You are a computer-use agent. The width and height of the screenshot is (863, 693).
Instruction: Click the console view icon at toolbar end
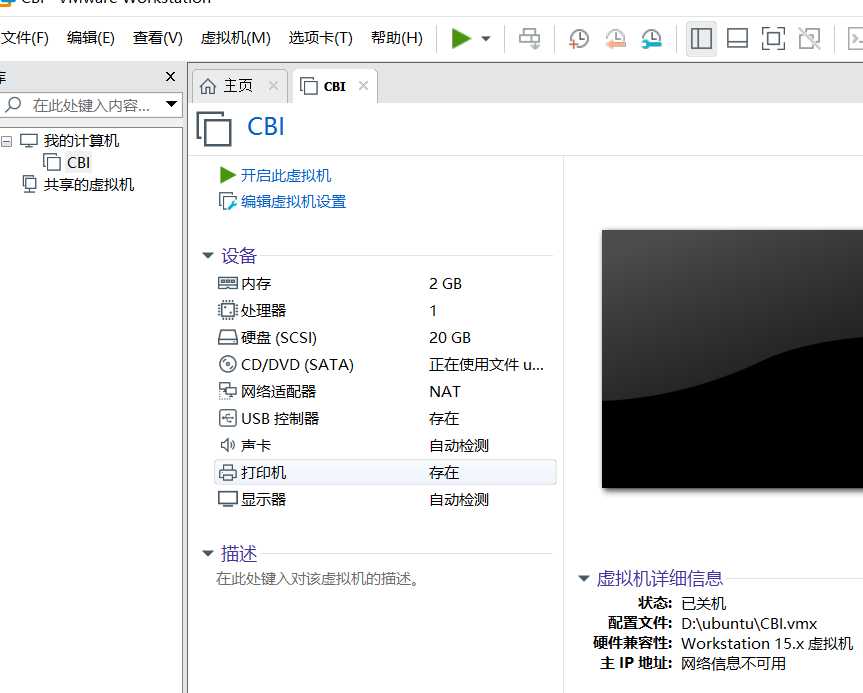pos(855,39)
